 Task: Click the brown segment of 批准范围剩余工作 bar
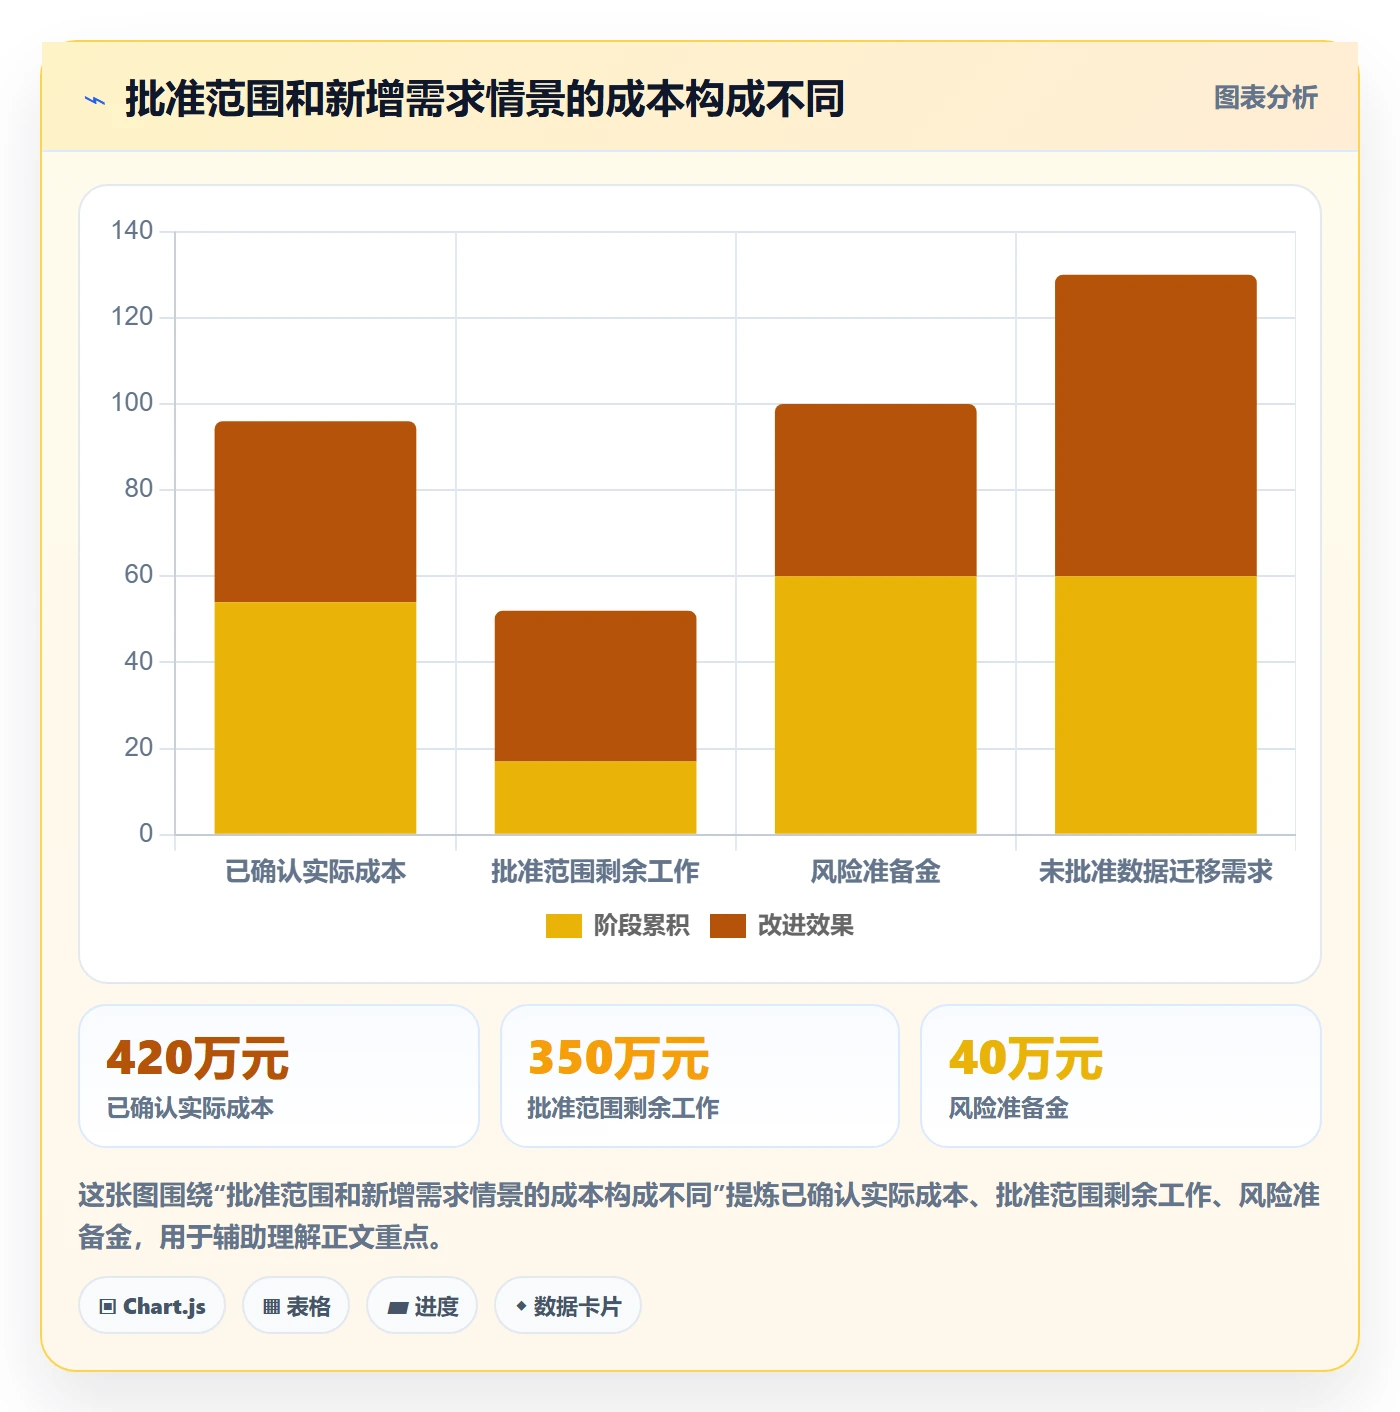[595, 686]
